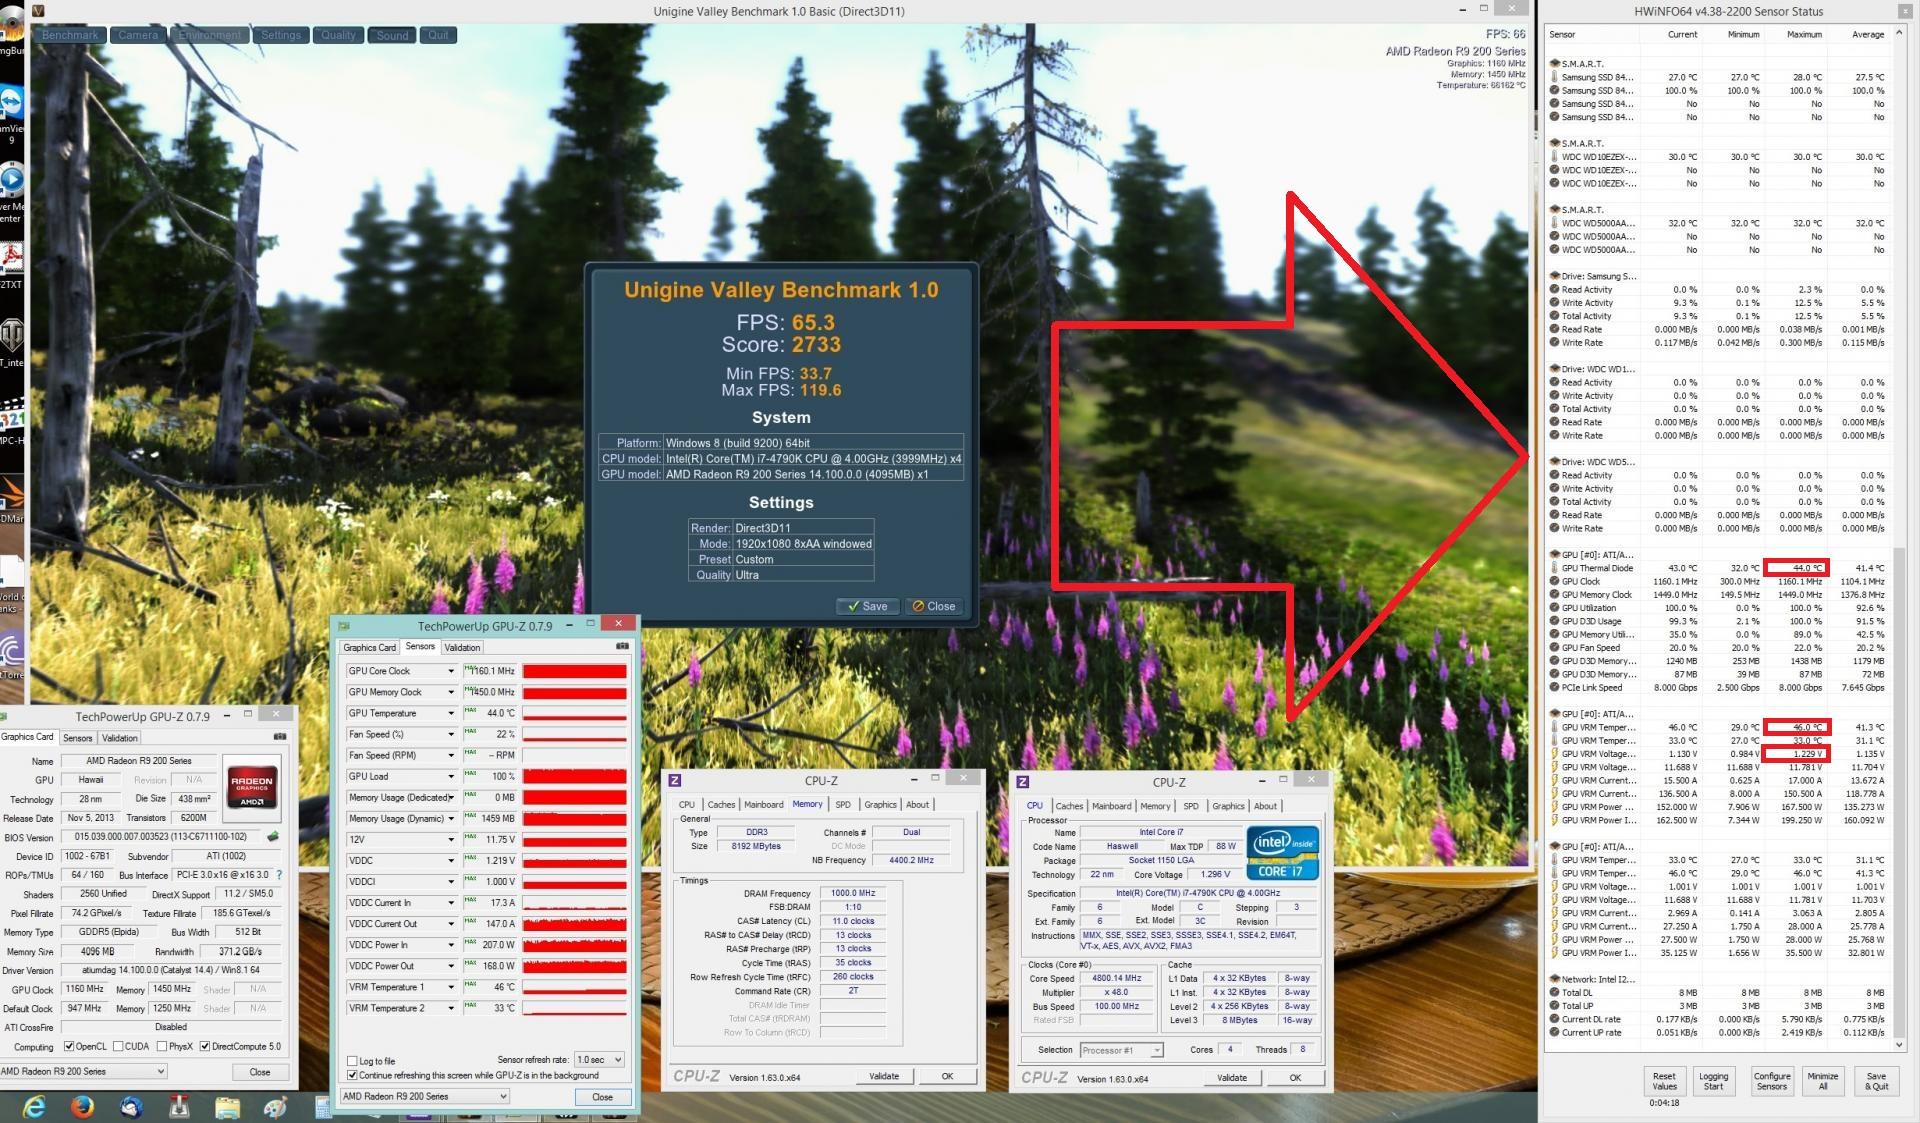Click the Radeon Graphics logo in GPU-Z
Screen dimensions: 1920x1123
[x=252, y=786]
